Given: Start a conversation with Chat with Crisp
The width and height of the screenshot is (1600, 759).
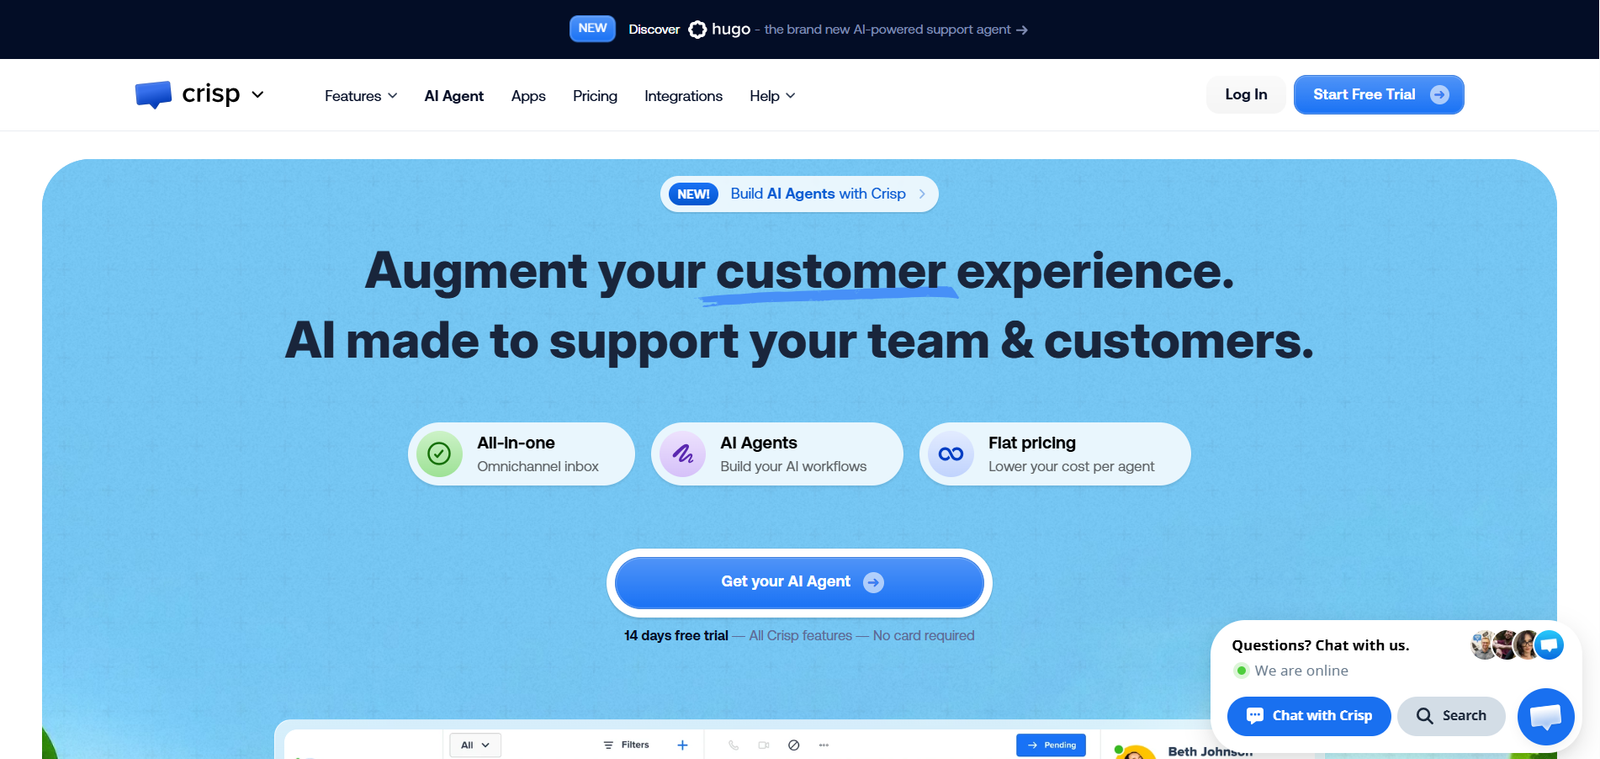Looking at the screenshot, I should tap(1309, 716).
